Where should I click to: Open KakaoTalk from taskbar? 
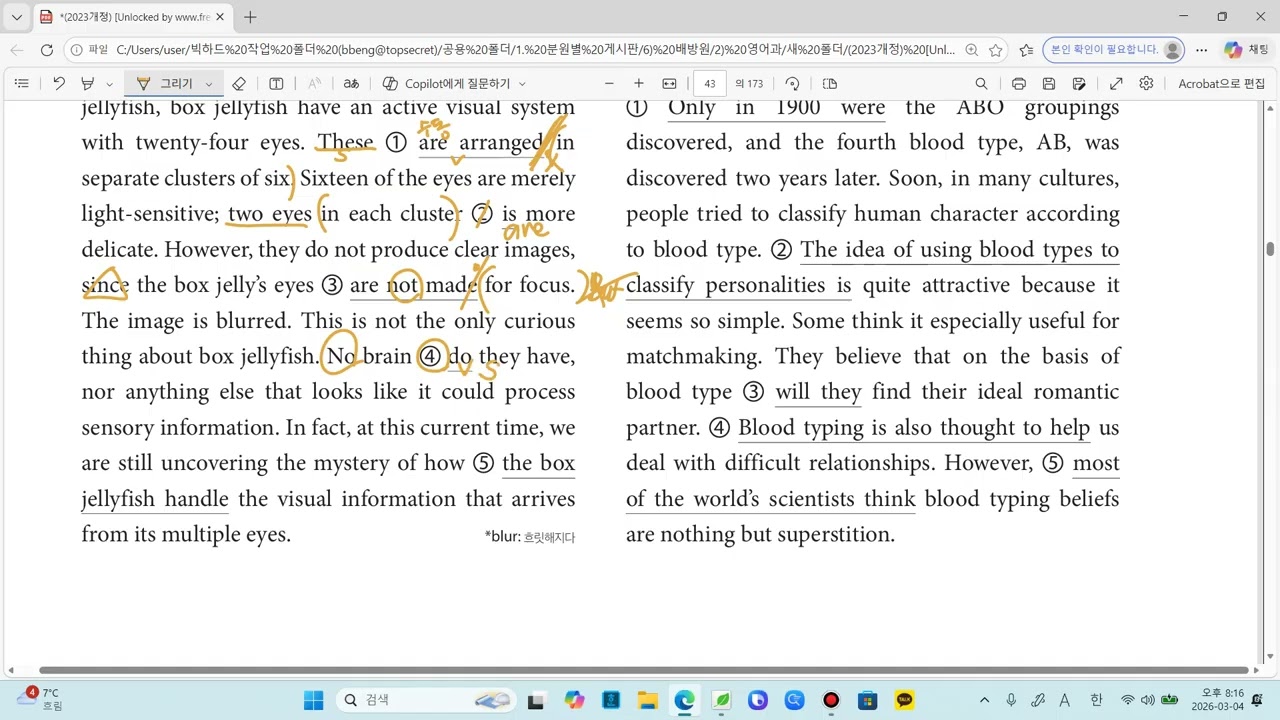tap(905, 700)
